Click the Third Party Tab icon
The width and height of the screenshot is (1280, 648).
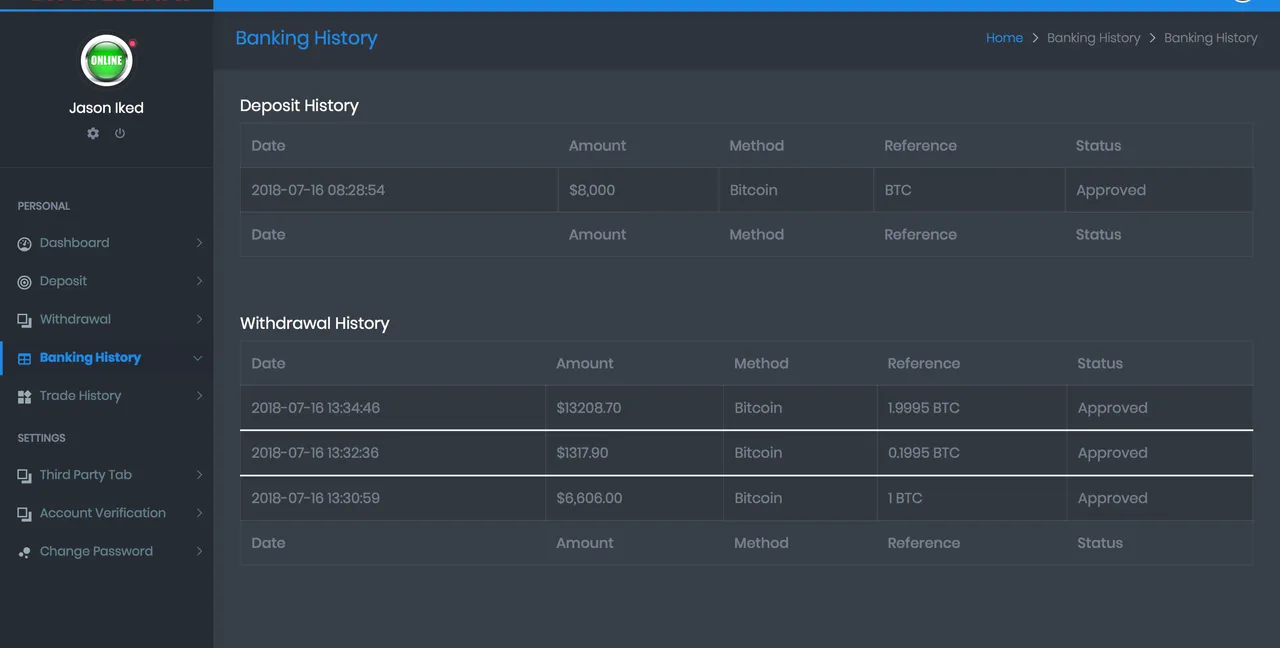click(25, 476)
